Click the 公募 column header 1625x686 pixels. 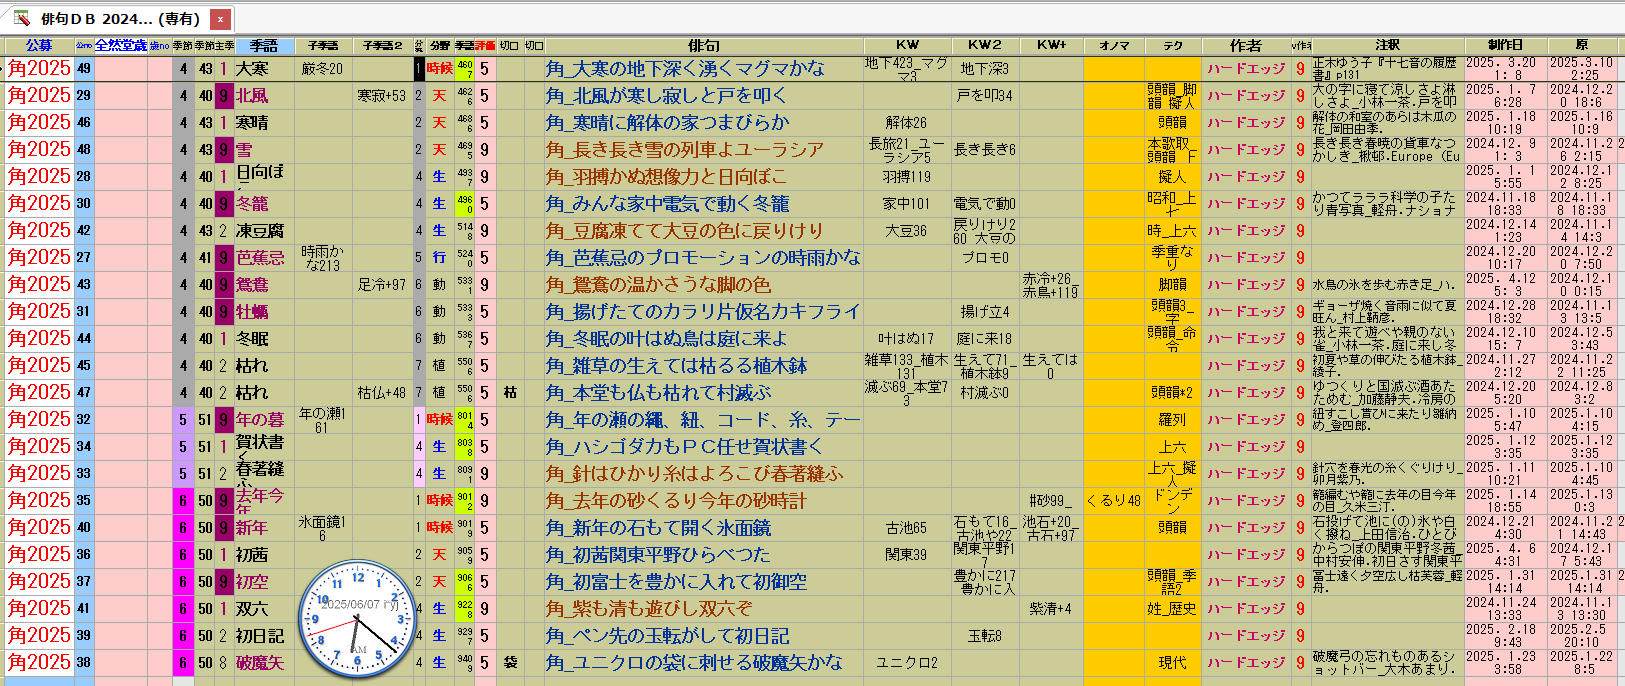click(39, 45)
